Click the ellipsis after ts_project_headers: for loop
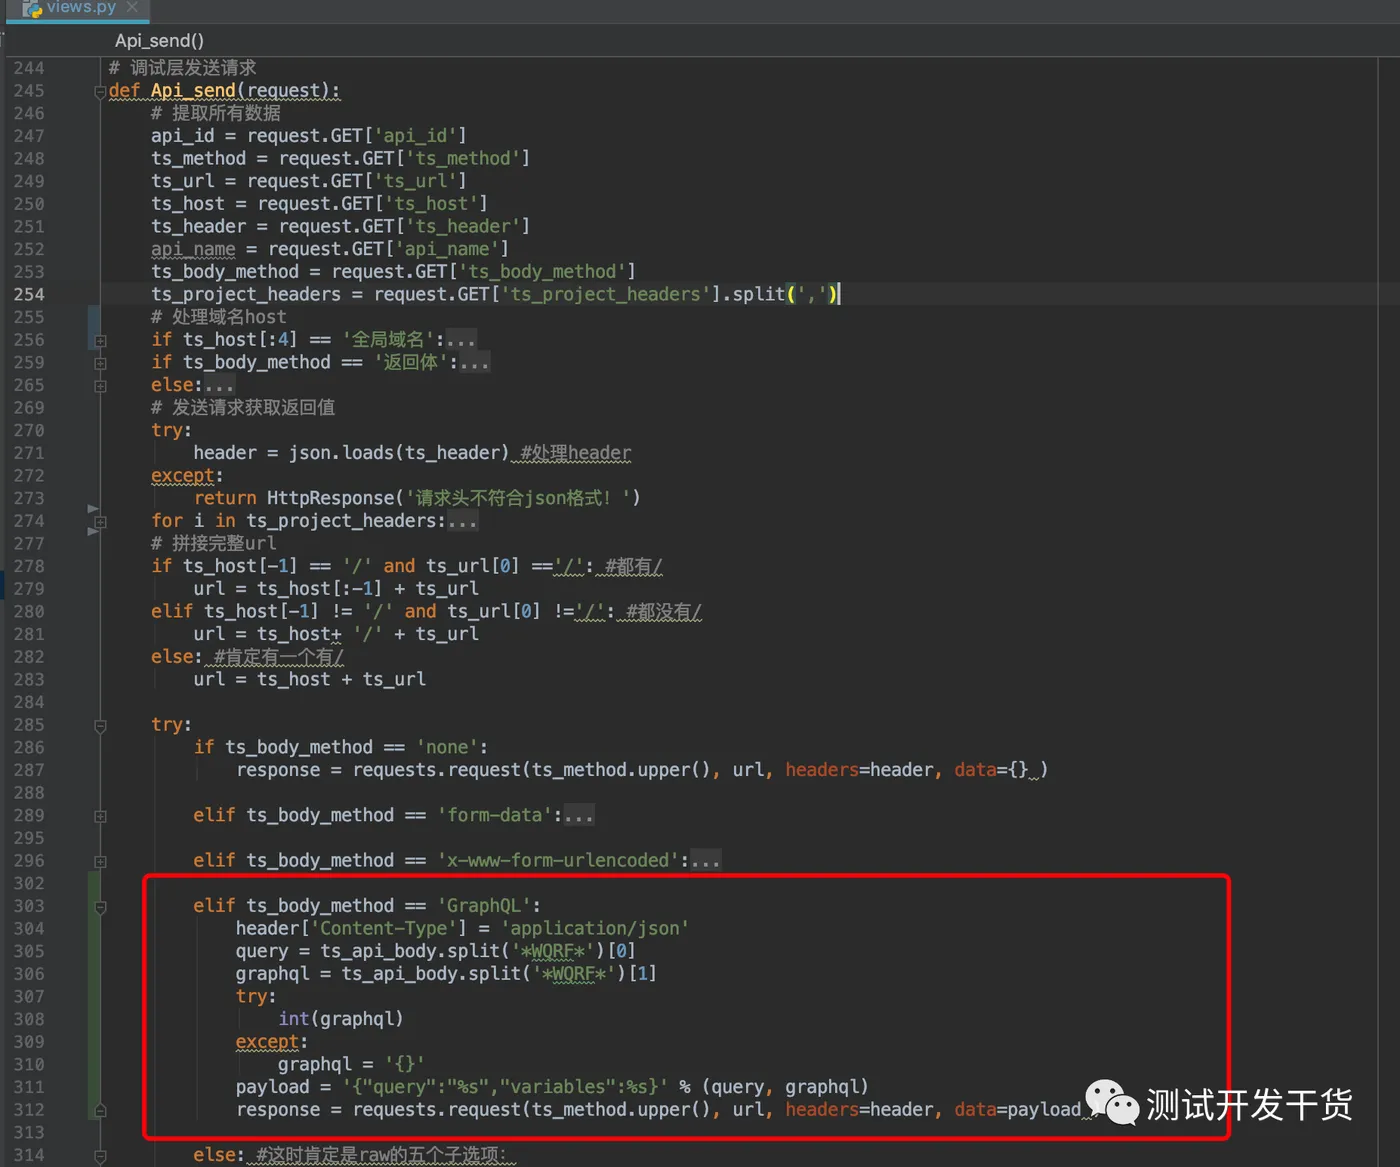1400x1167 pixels. pyautogui.click(x=462, y=521)
